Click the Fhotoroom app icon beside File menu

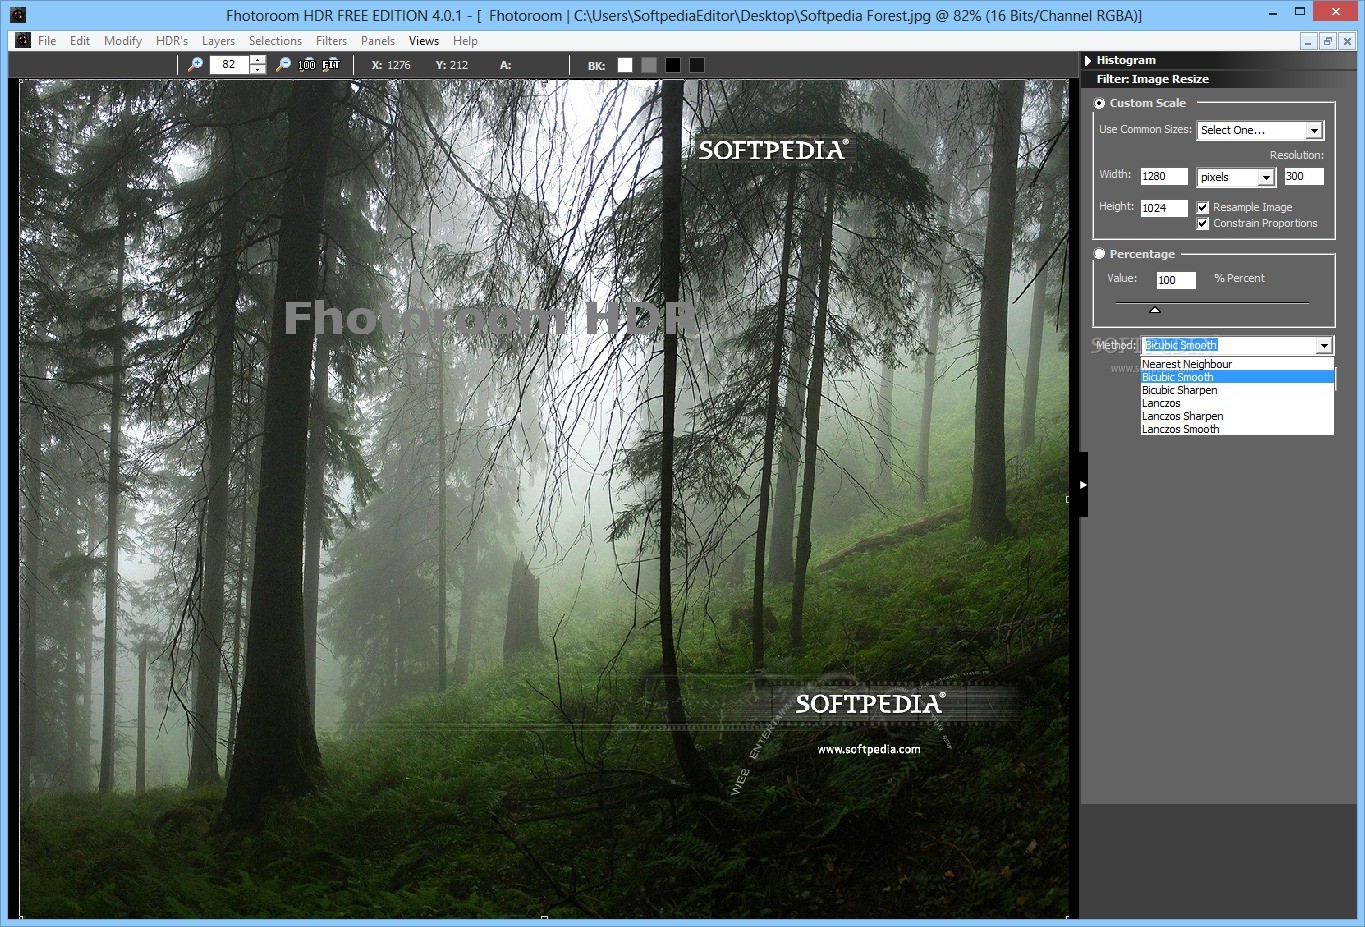click(x=23, y=41)
